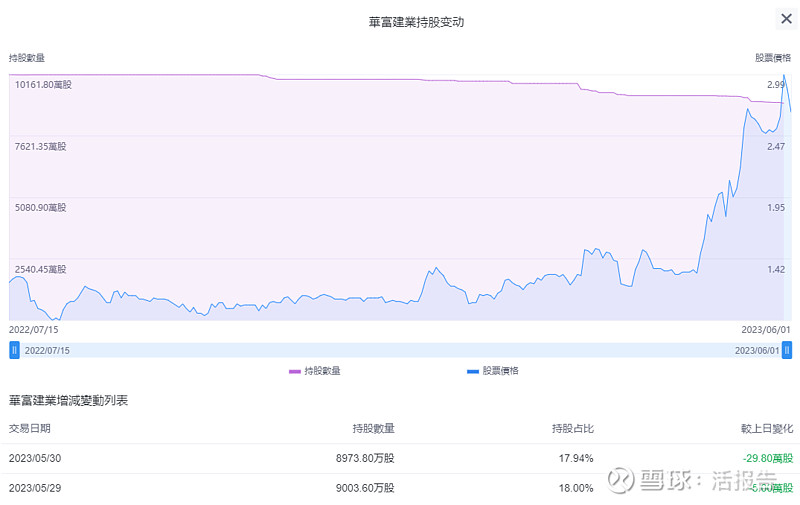
Task: Click the 交易日期 column header
Action: (30, 428)
